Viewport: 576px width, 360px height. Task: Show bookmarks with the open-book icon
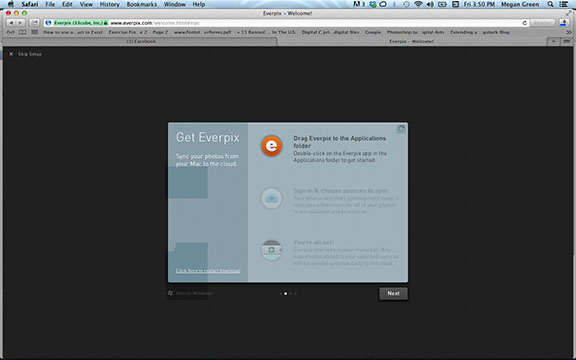point(23,32)
